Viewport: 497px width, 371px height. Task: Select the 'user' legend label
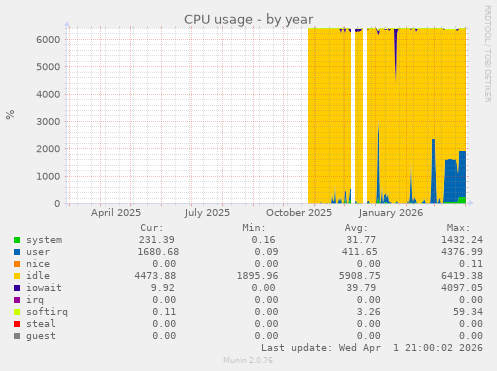(x=38, y=252)
